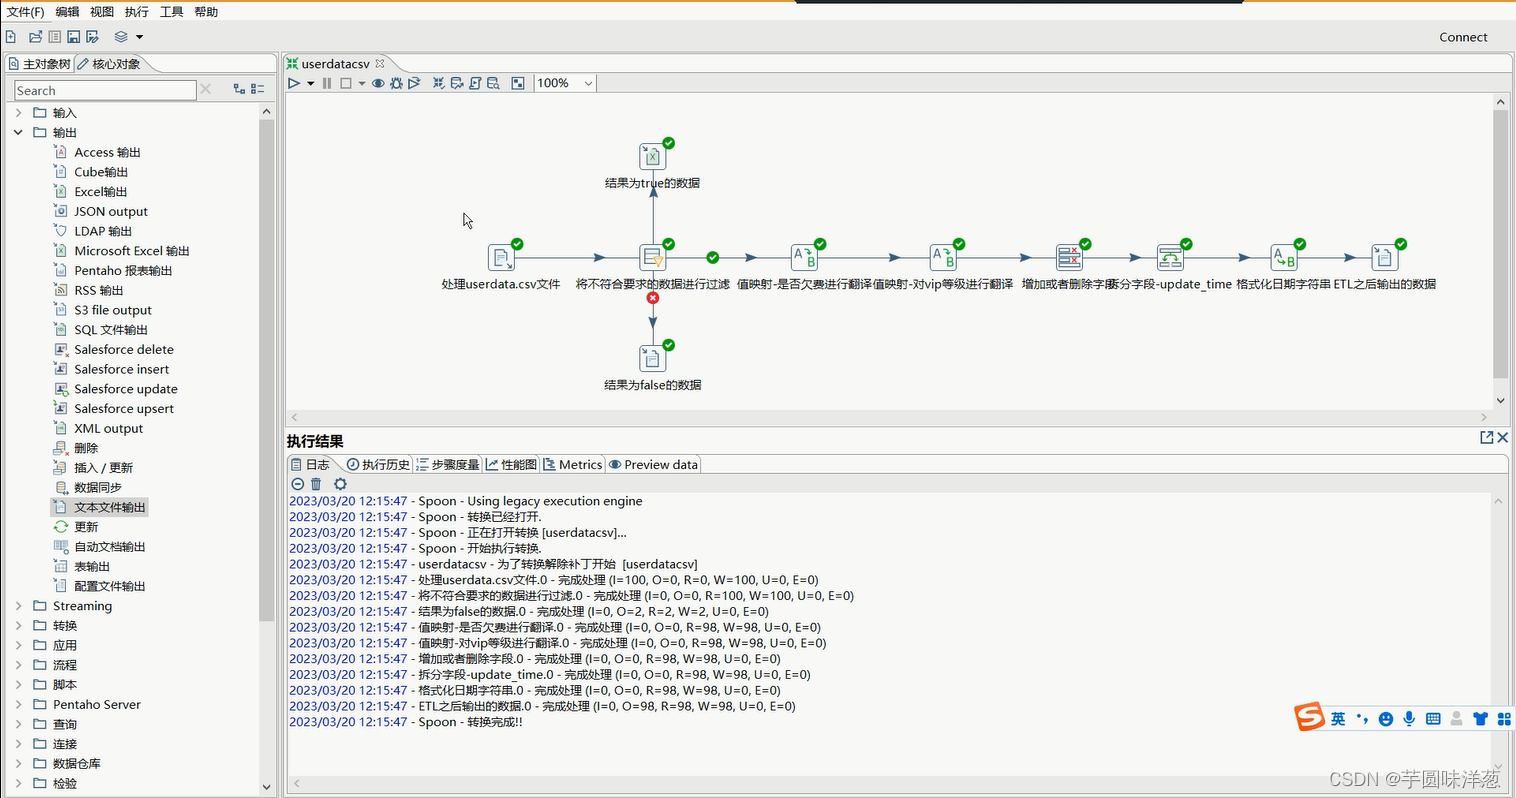Generate SQL for this transformation

475,83
